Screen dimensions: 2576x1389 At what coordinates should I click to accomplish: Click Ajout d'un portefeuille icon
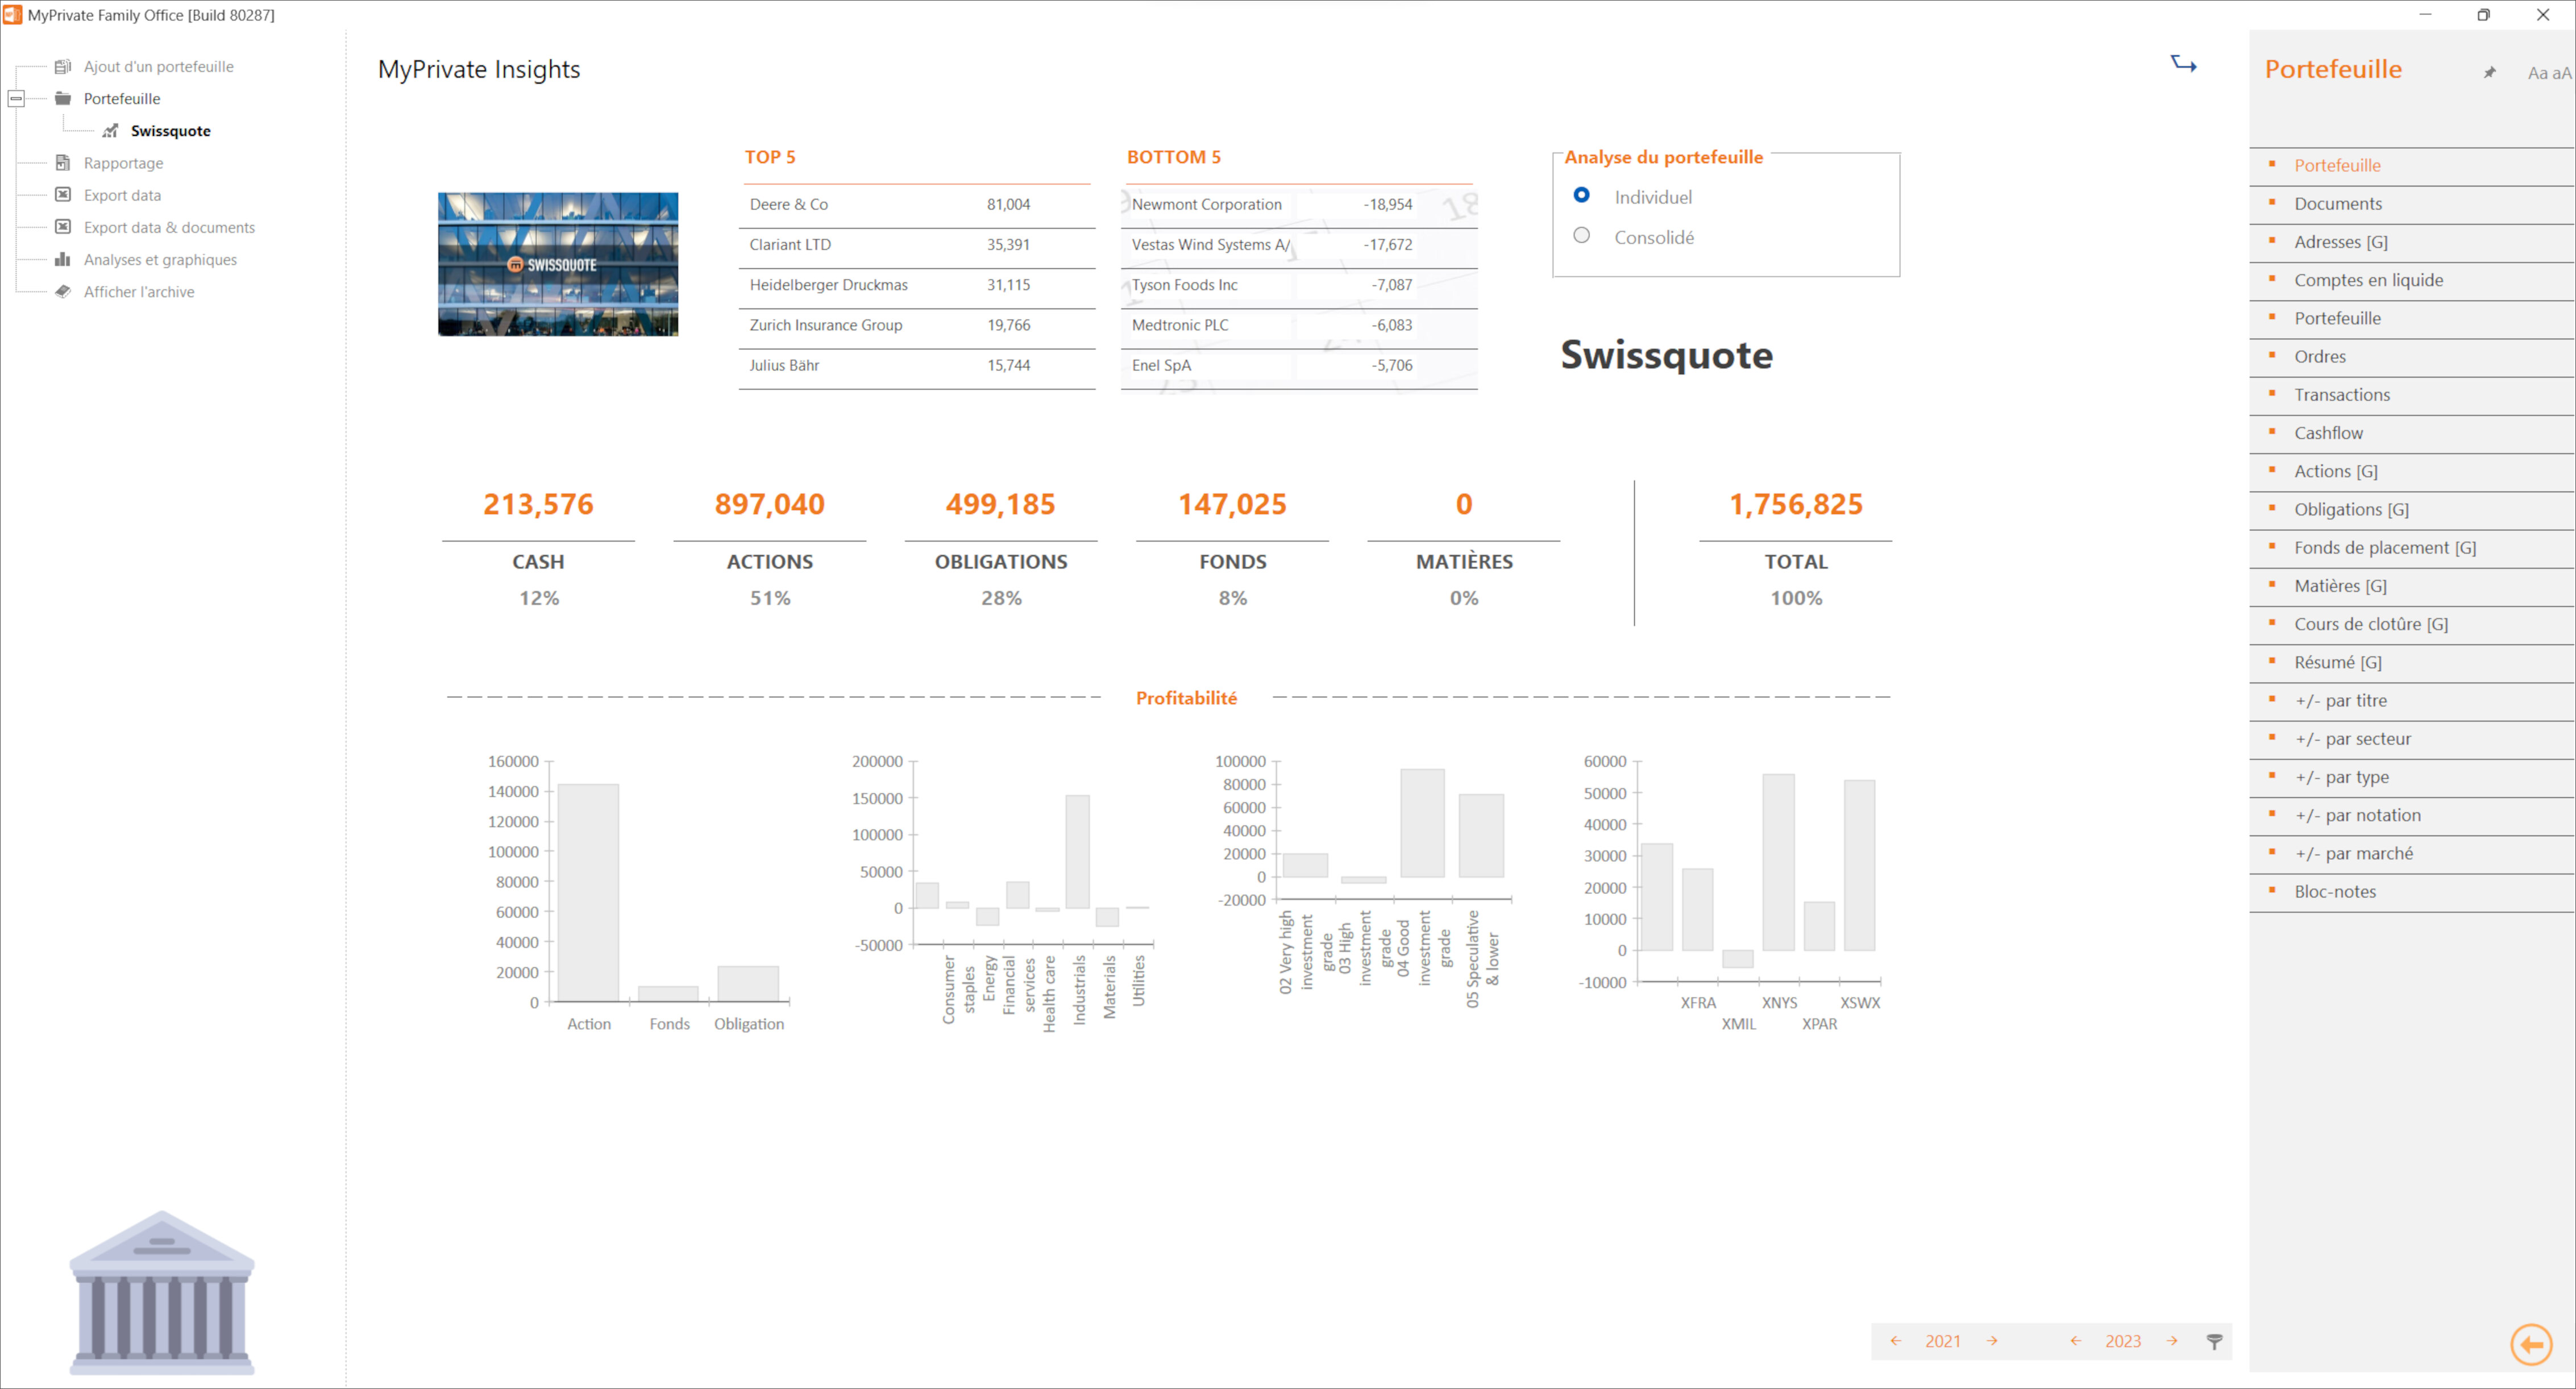point(61,65)
